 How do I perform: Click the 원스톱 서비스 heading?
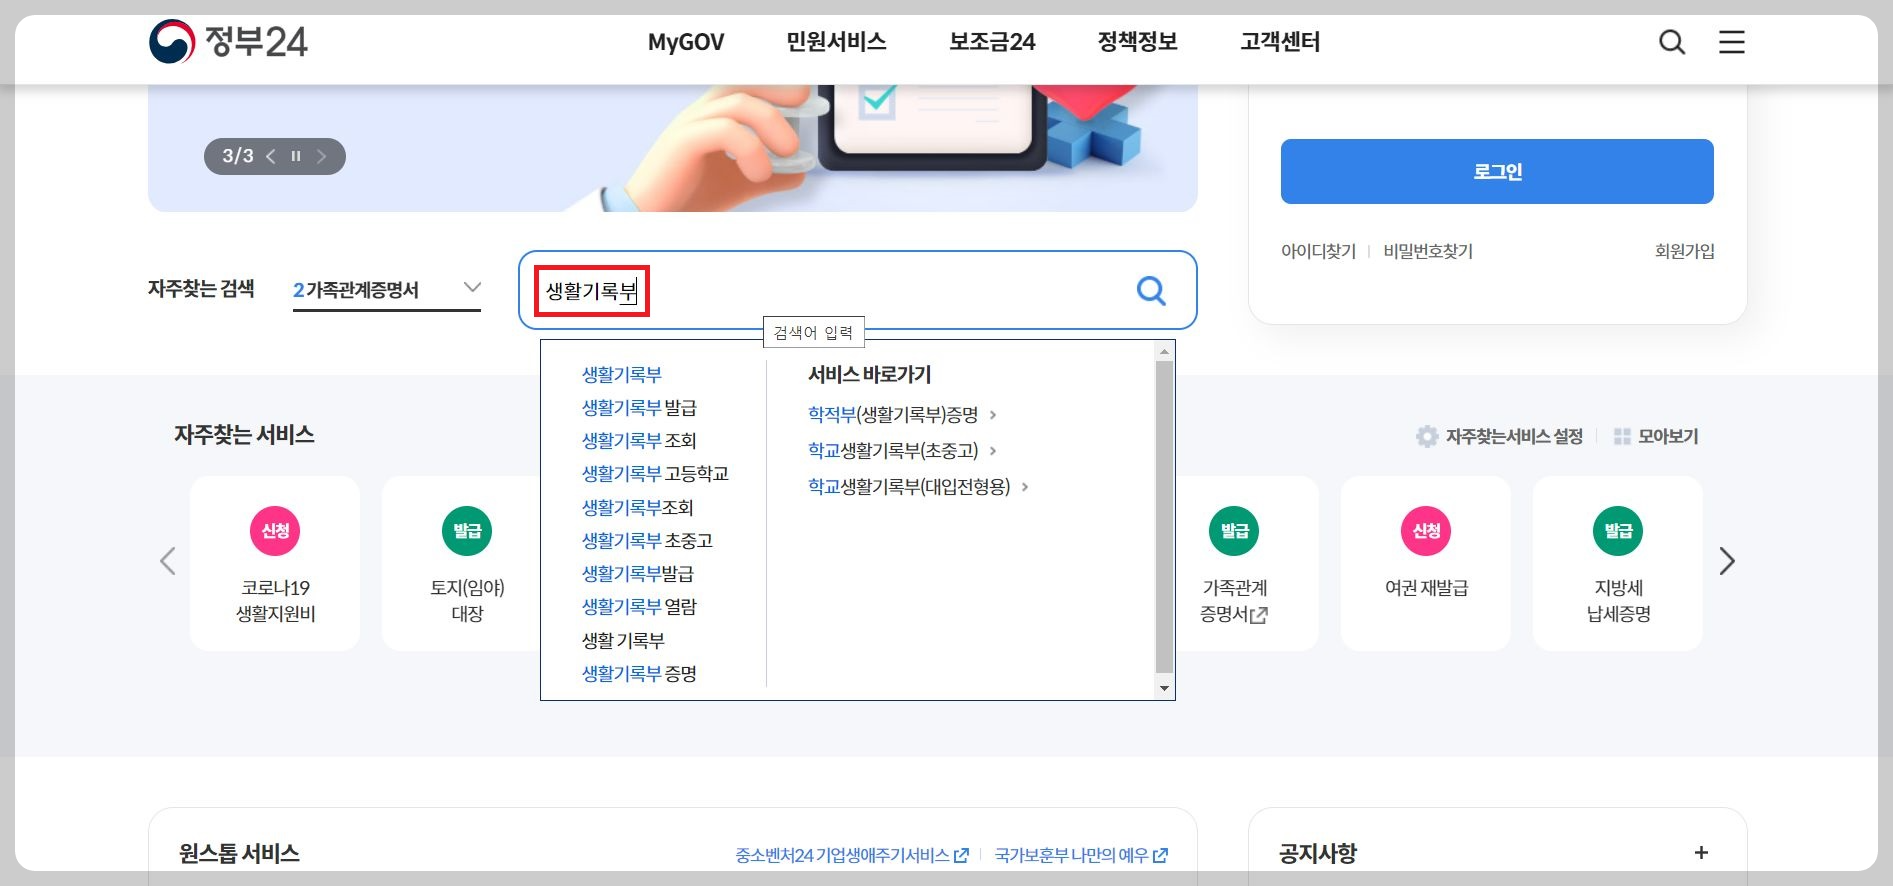click(239, 854)
